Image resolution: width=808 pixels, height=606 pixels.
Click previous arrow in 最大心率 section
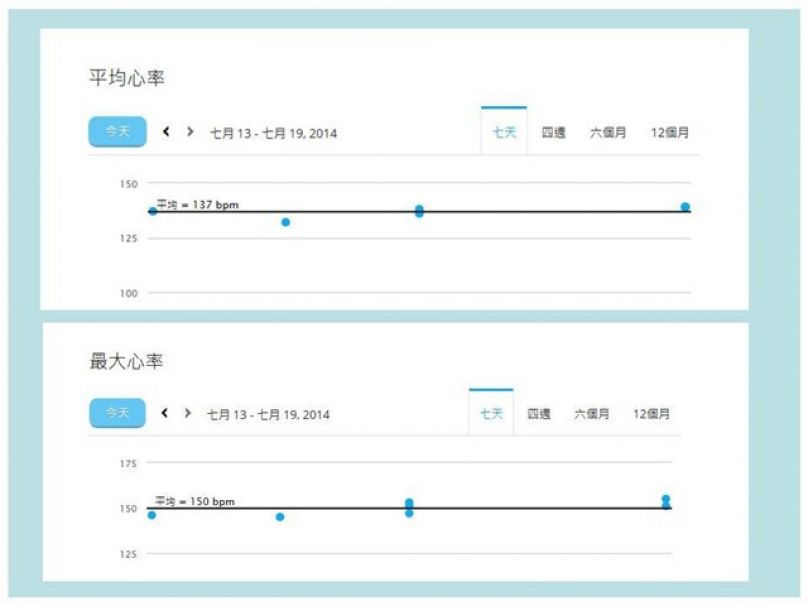point(165,413)
